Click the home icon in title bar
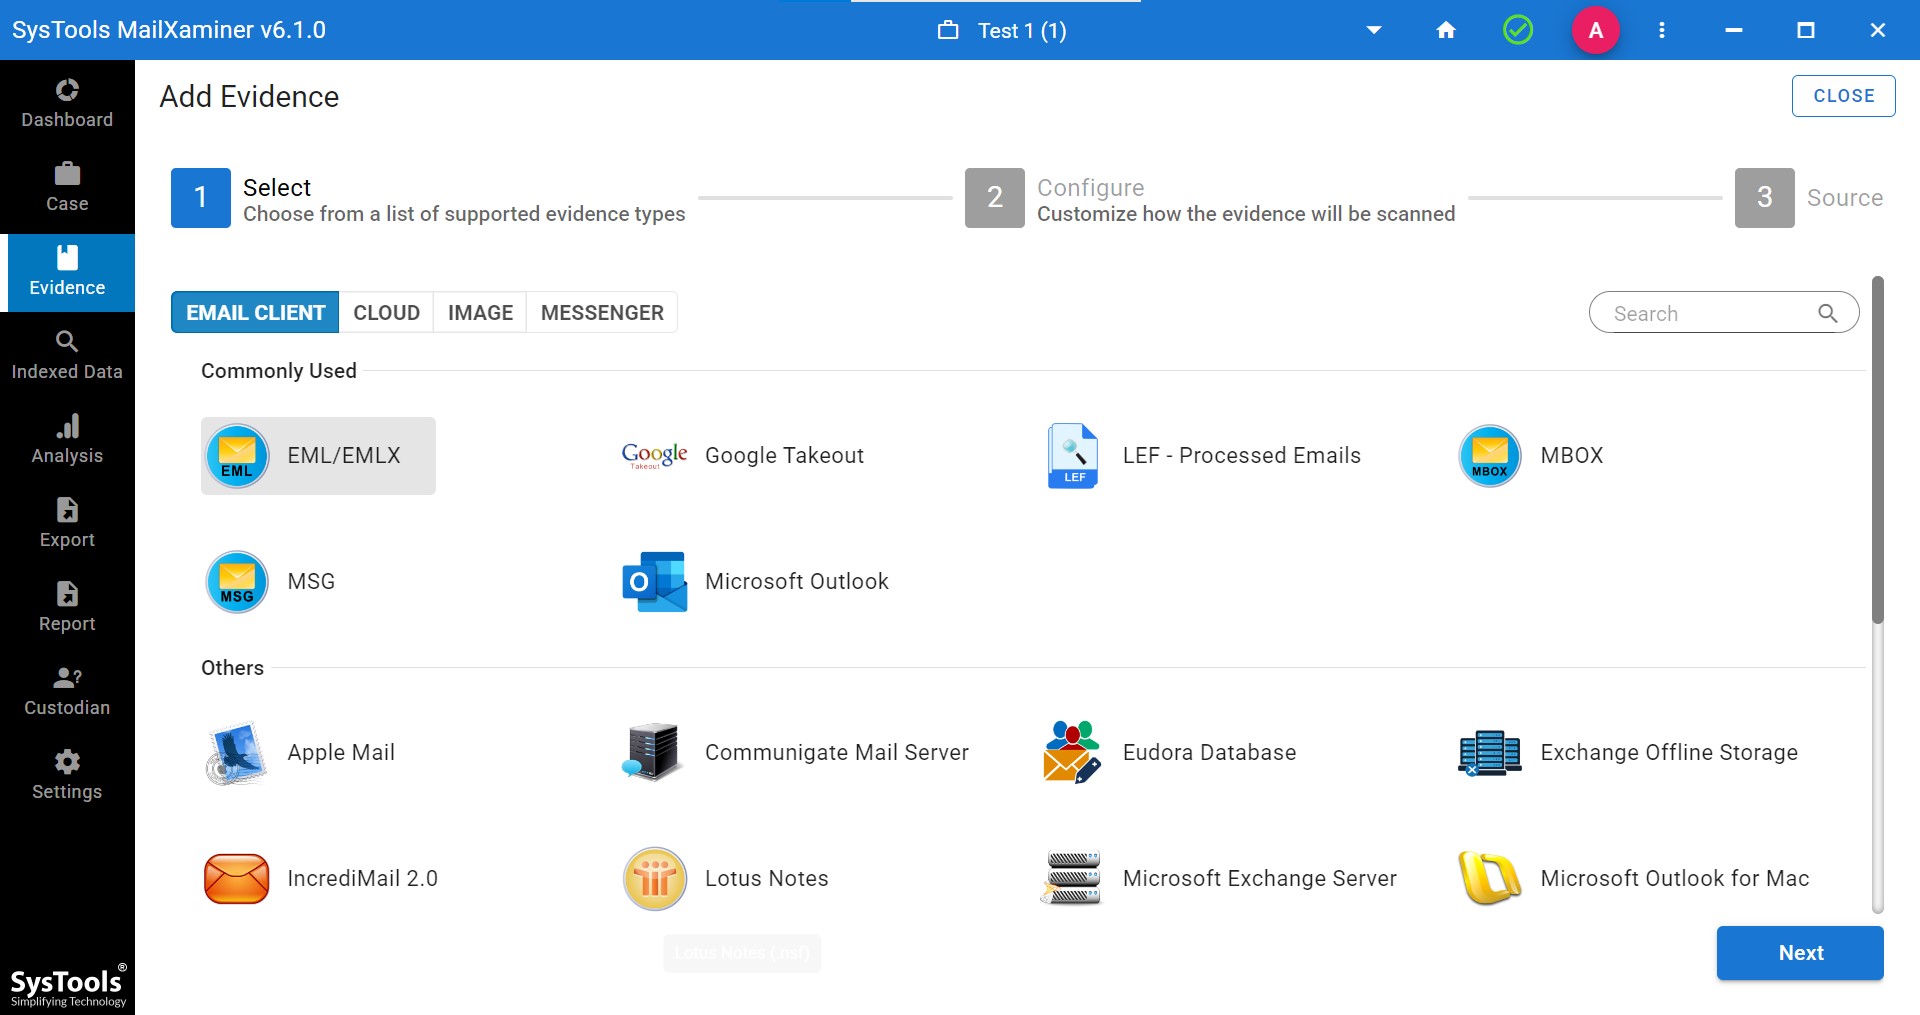Screen dimensions: 1920x1015 [1446, 30]
